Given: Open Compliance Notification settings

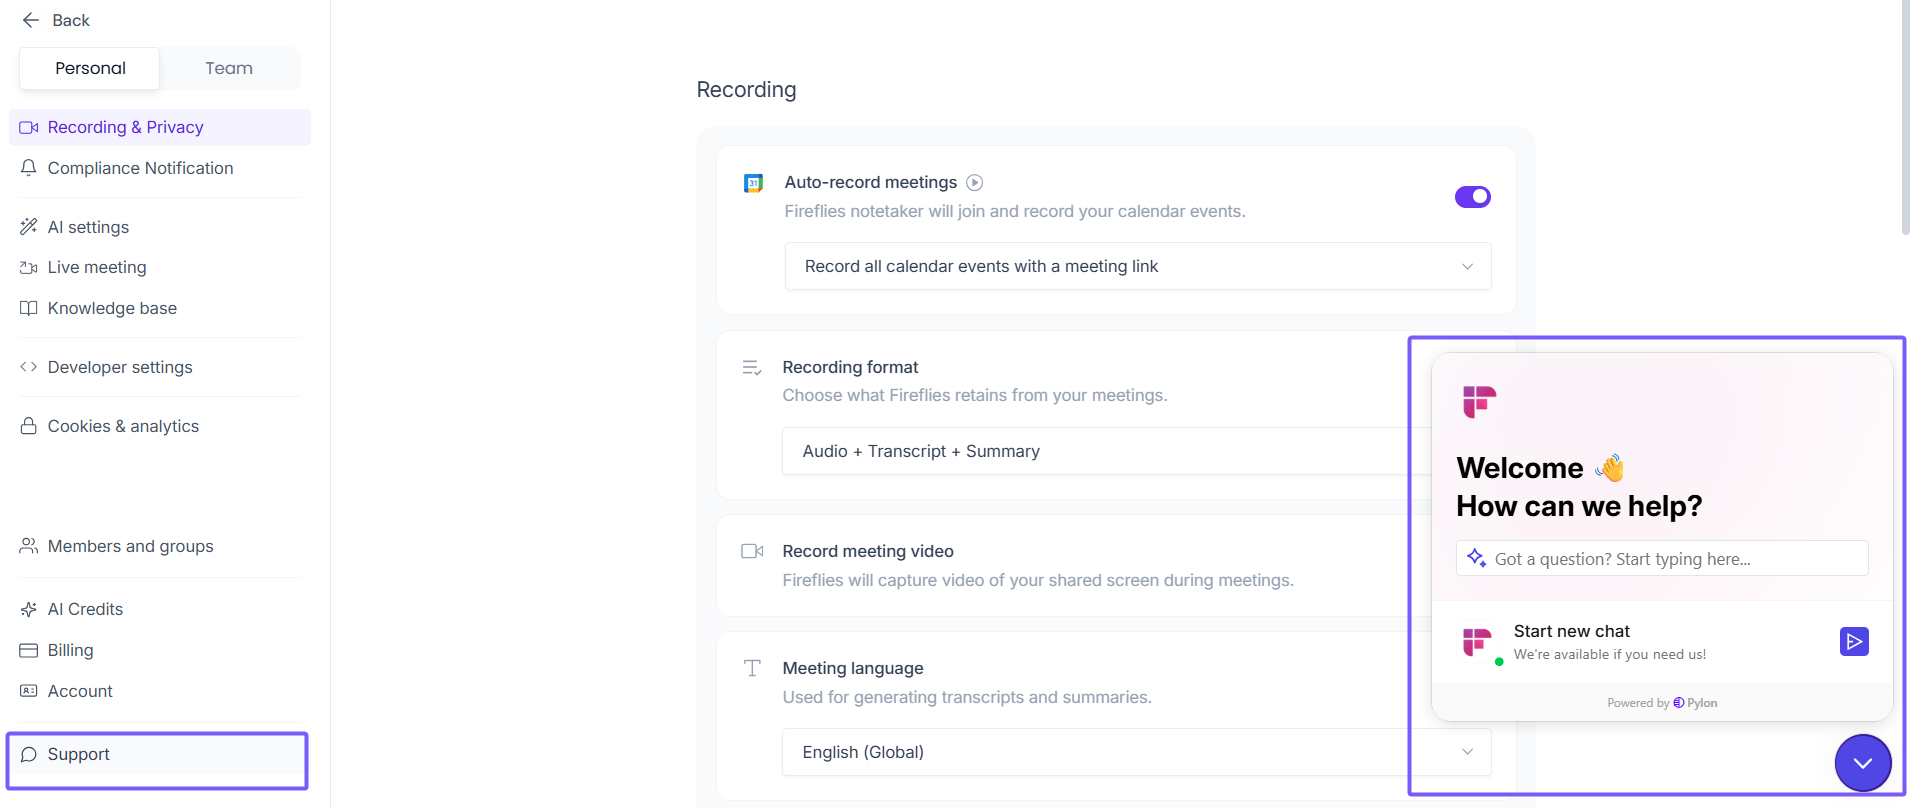Looking at the screenshot, I should pos(140,168).
